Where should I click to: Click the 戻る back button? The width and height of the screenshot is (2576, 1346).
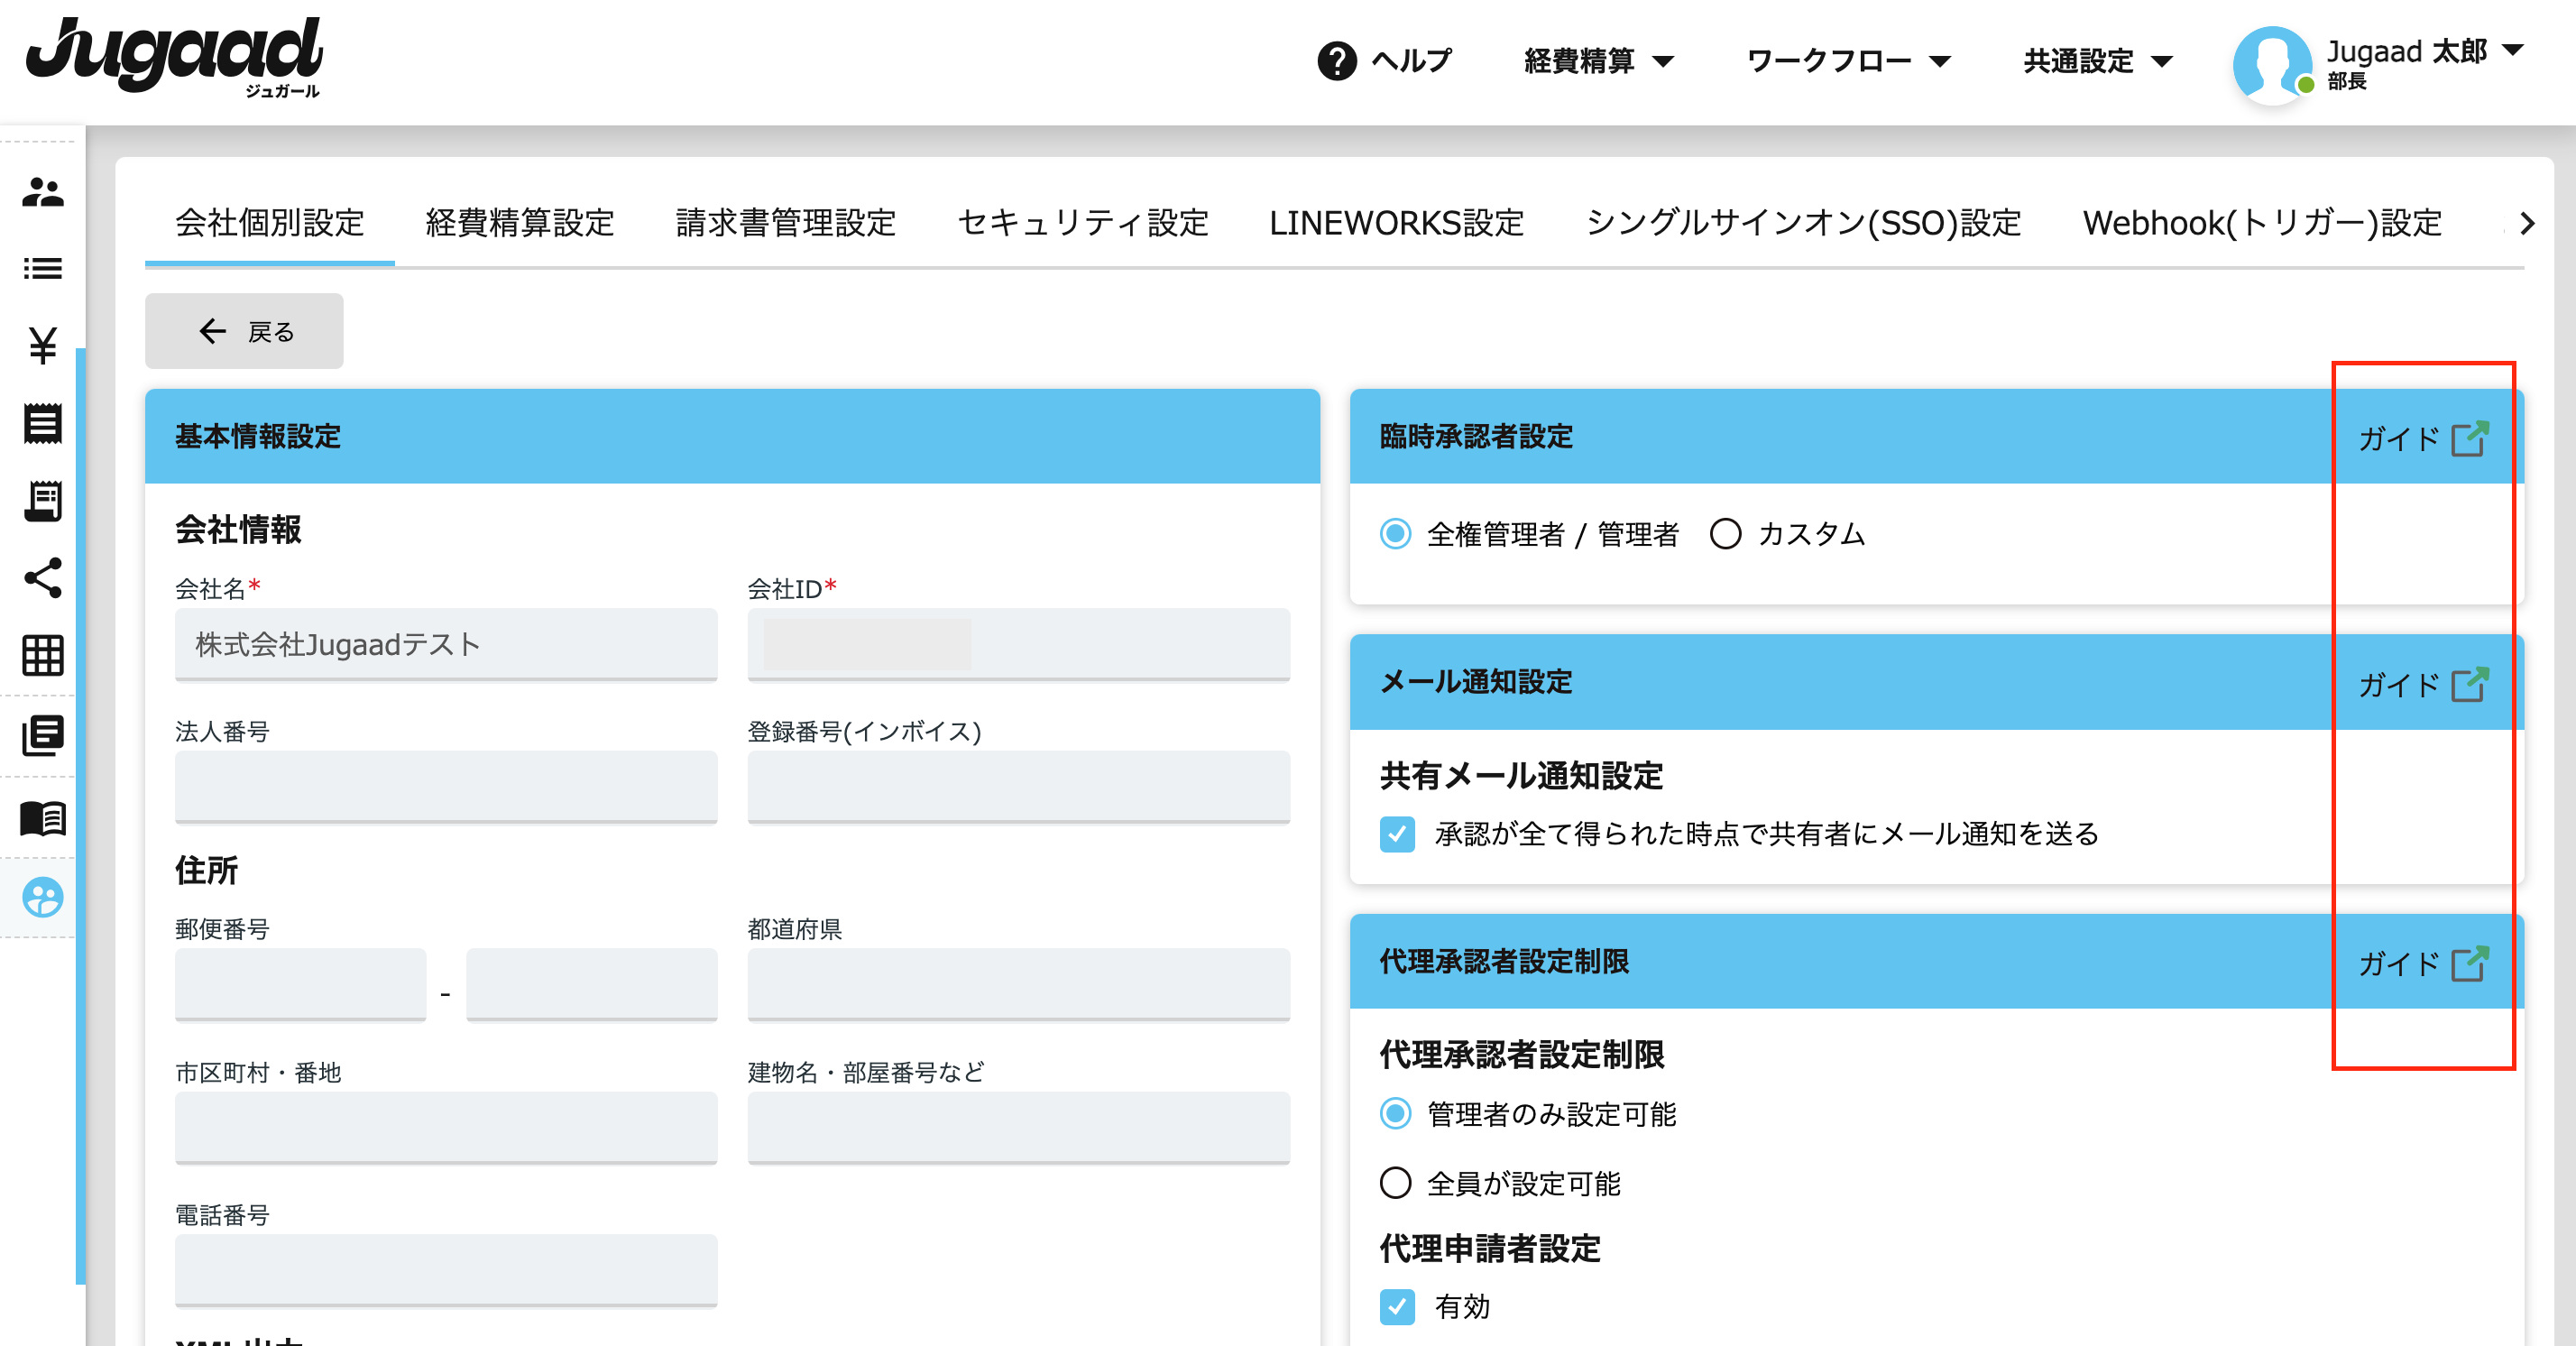click(x=244, y=331)
